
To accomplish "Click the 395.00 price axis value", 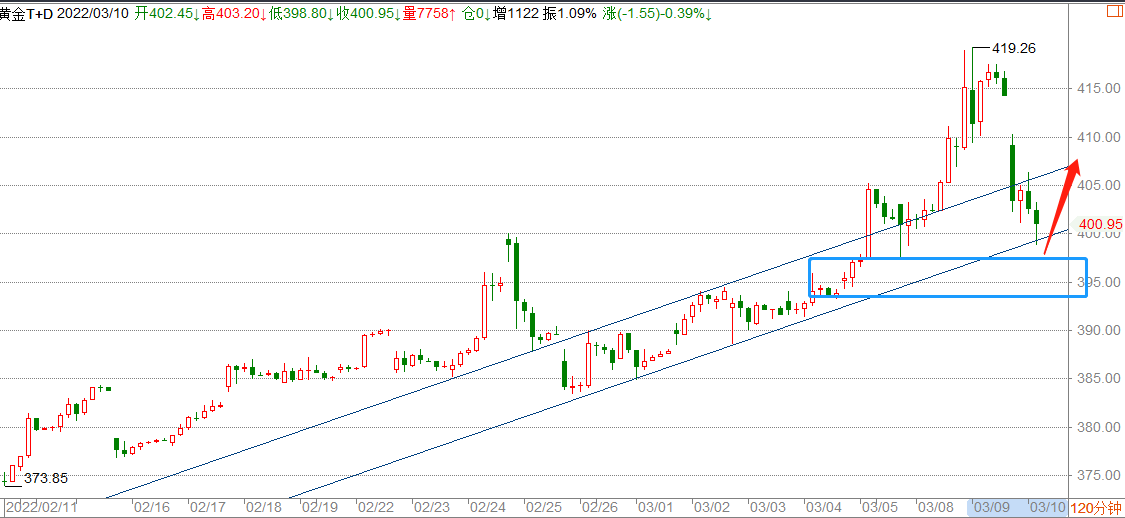I will (x=1098, y=282).
